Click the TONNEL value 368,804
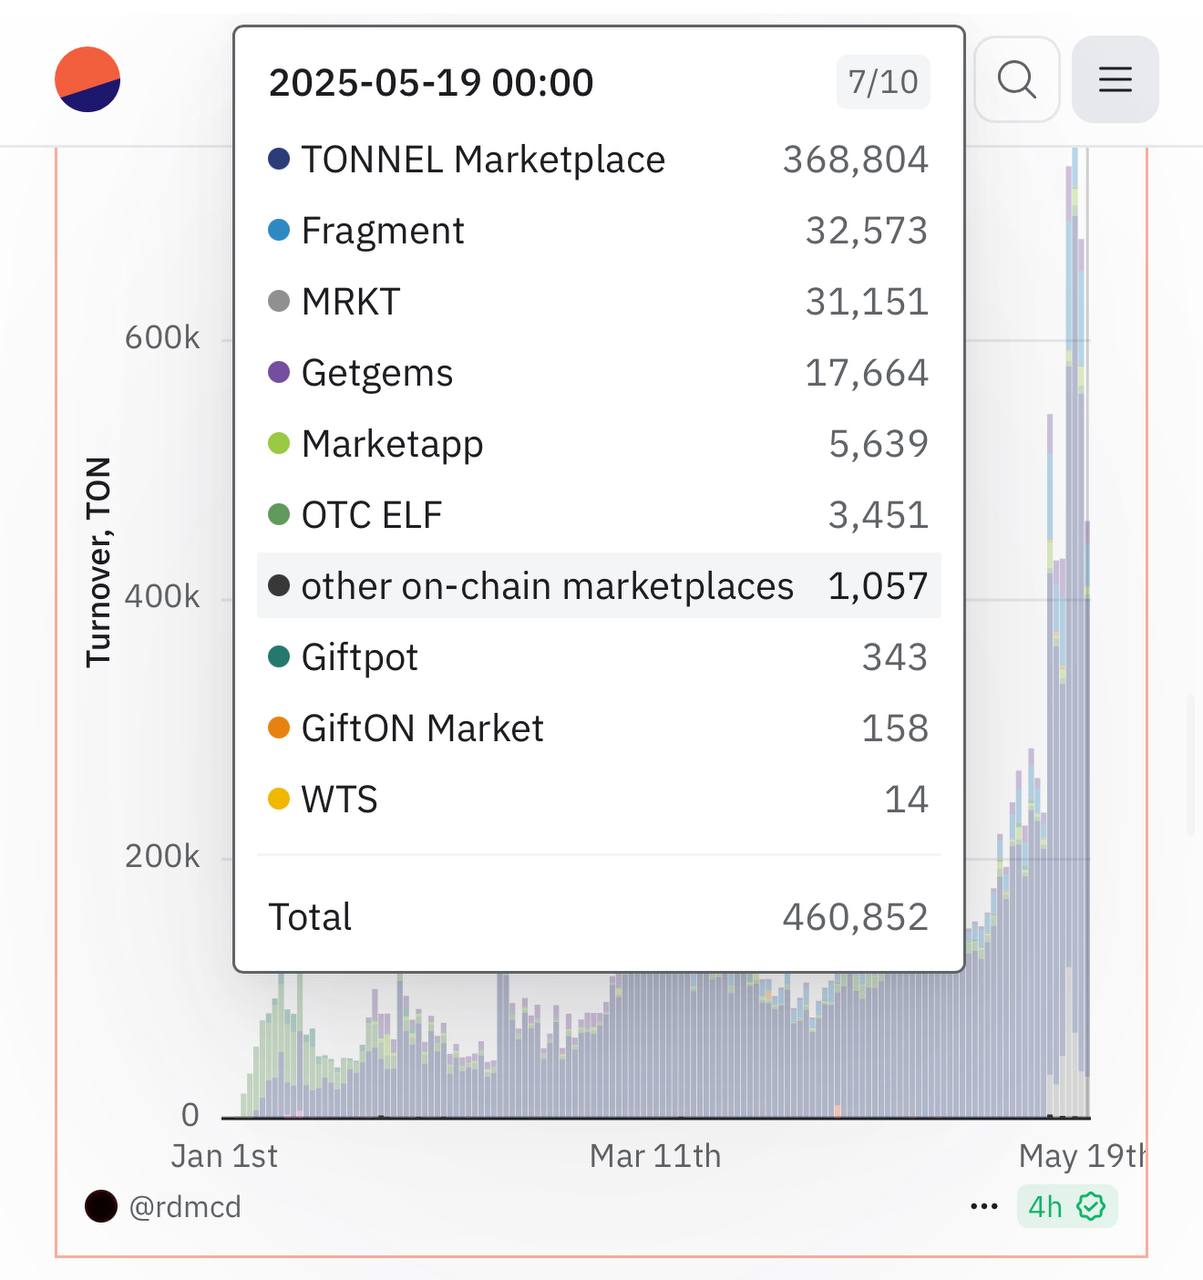This screenshot has height=1280, width=1203. click(856, 160)
